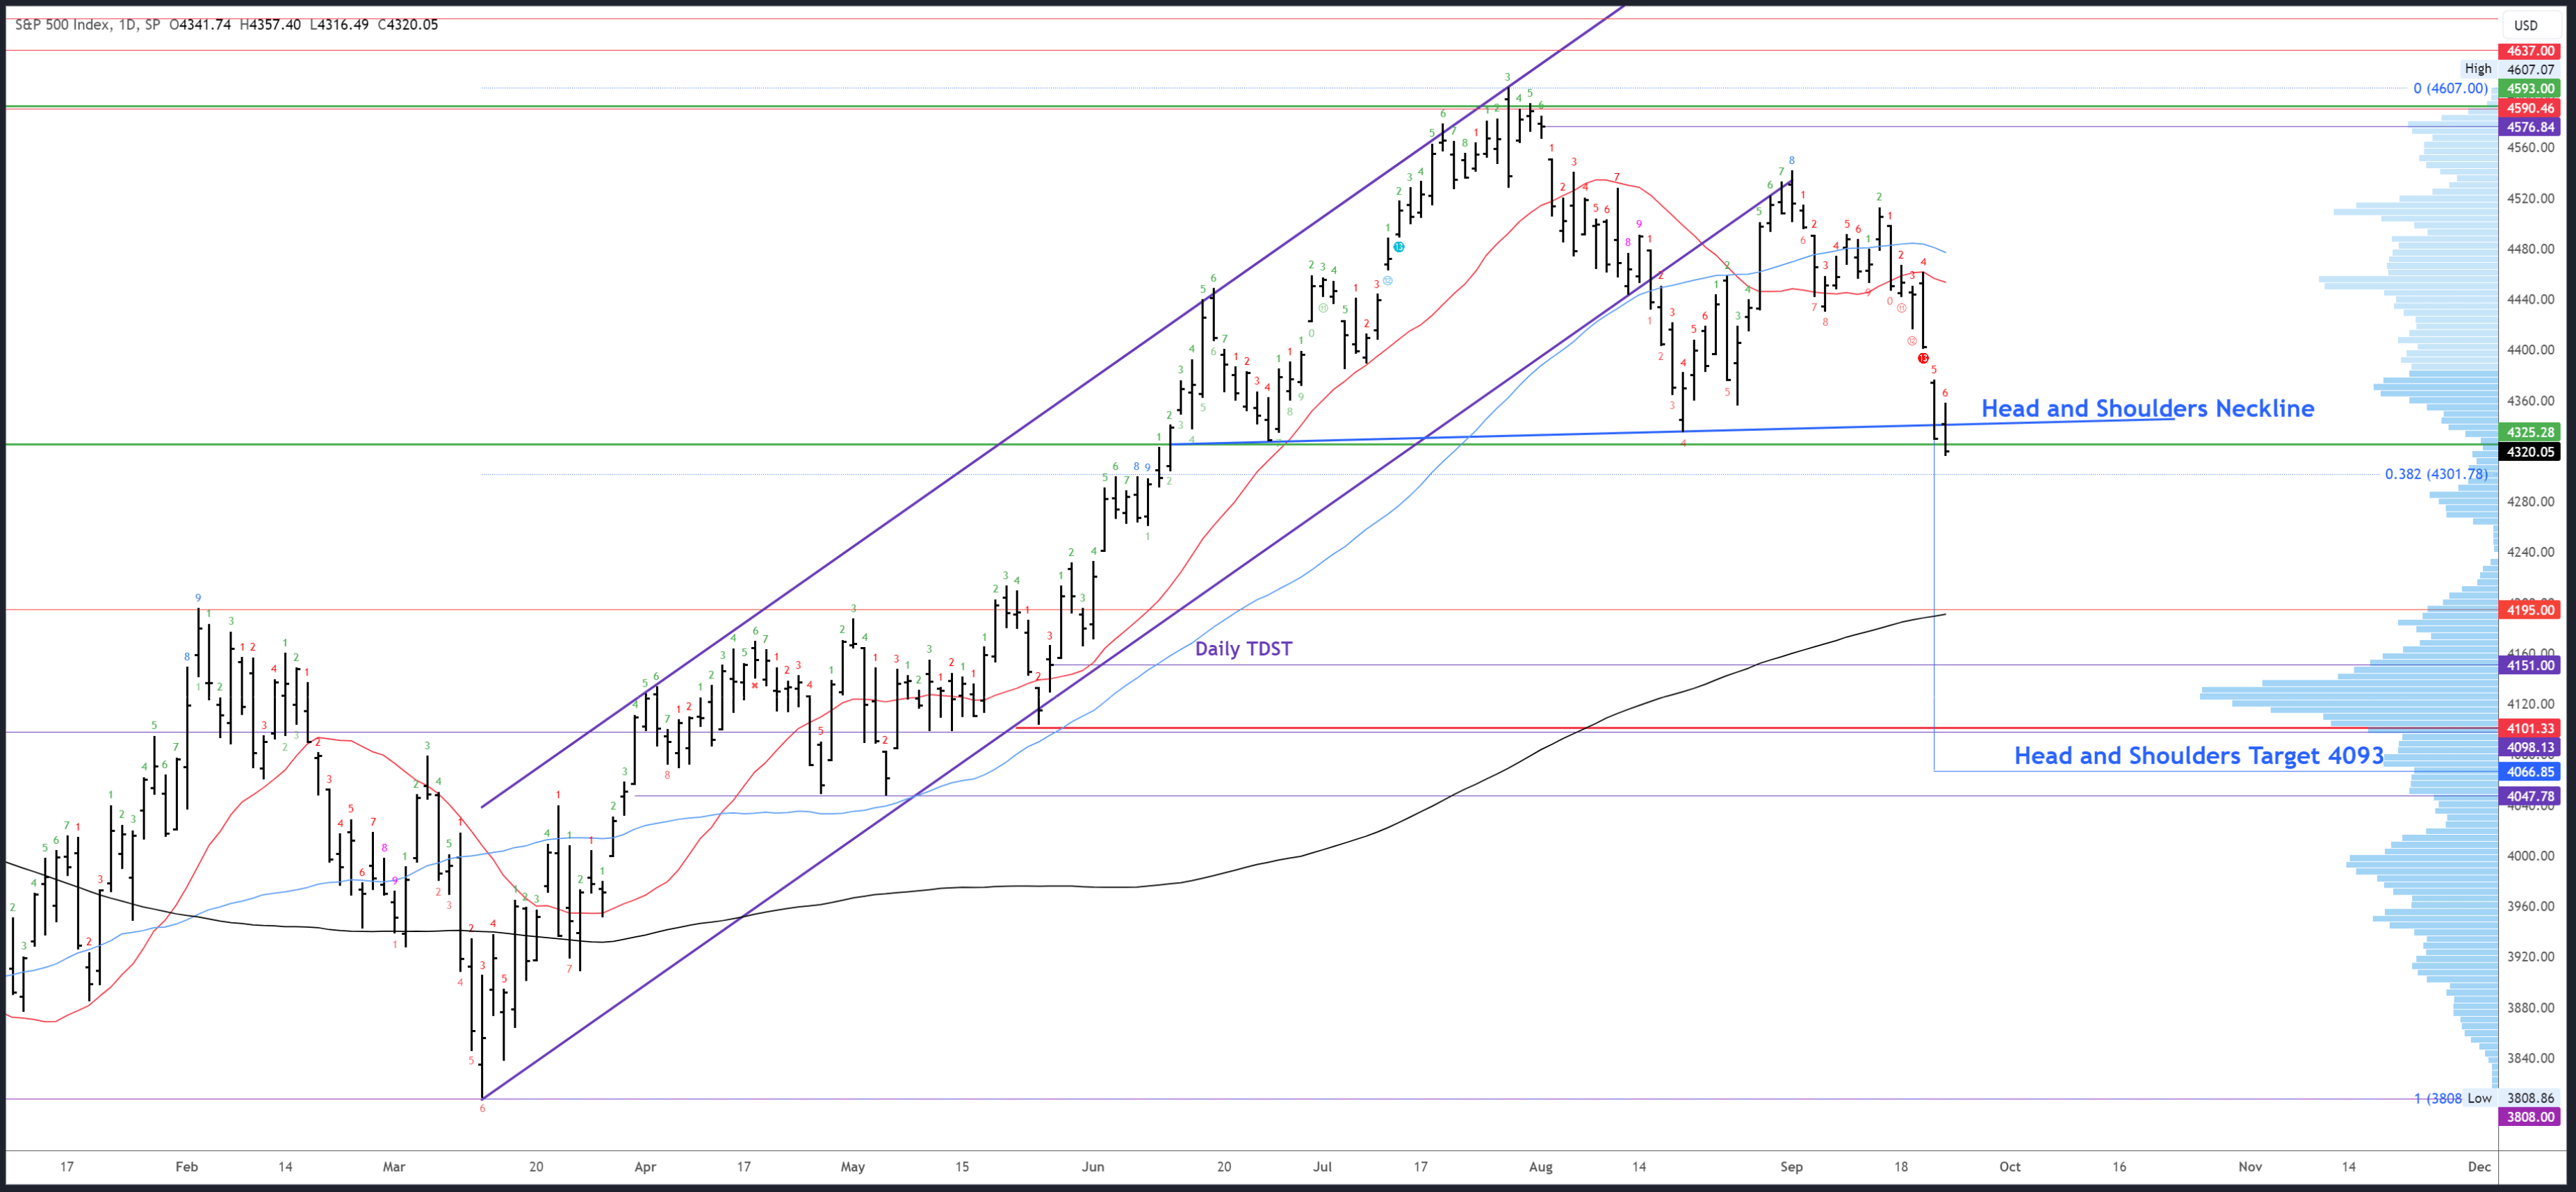Select the purple 4098.13 price label

pyautogui.click(x=2529, y=747)
